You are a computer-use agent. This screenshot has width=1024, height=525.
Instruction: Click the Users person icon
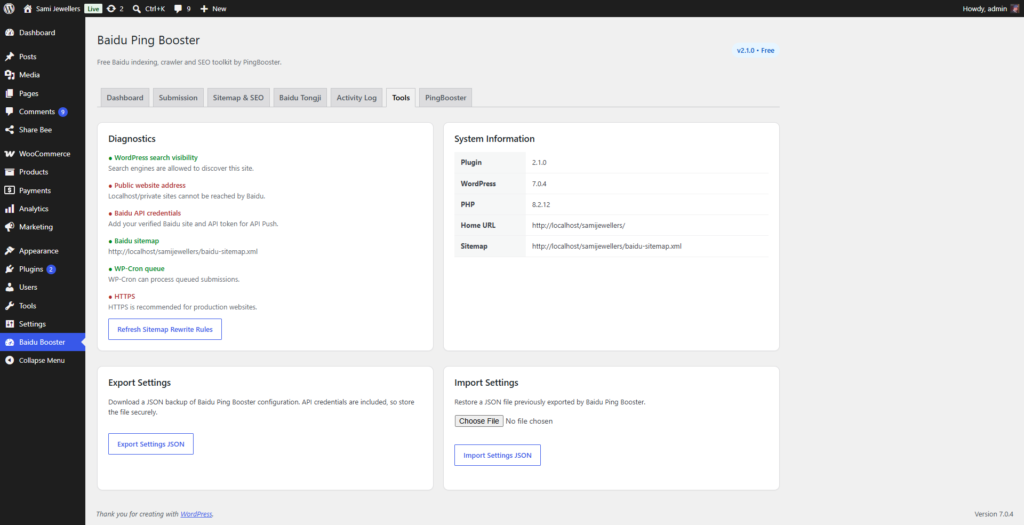pos(9,287)
